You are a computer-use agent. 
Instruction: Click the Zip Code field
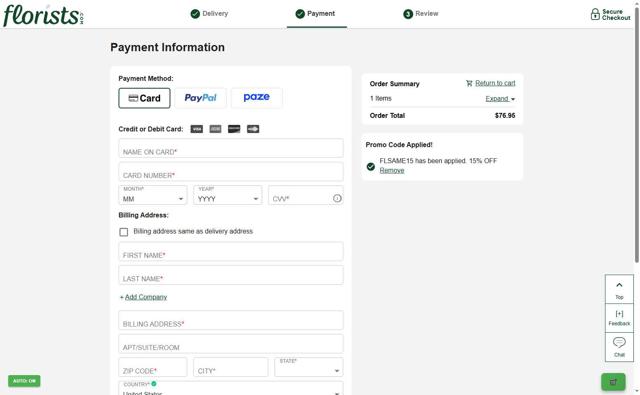pyautogui.click(x=153, y=367)
